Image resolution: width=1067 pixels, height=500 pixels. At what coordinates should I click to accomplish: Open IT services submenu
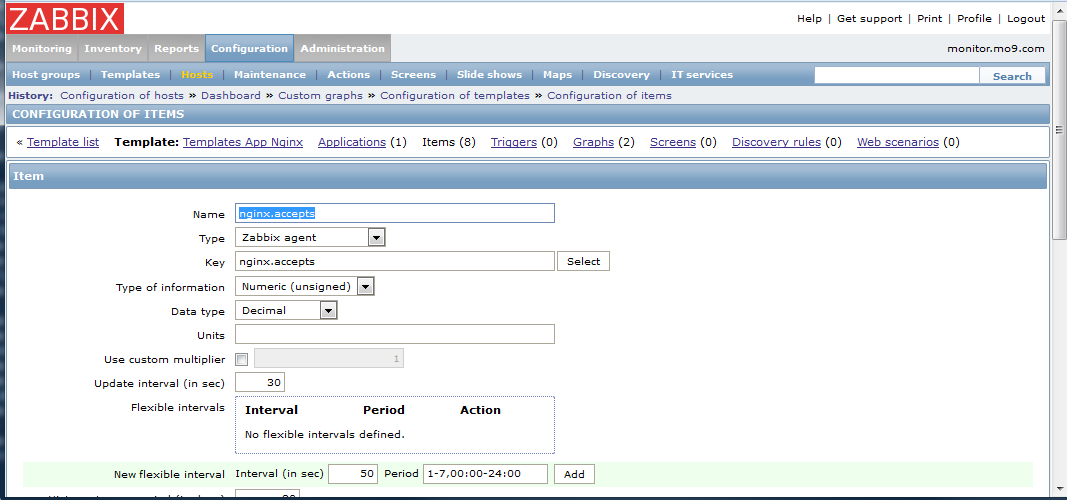[702, 75]
